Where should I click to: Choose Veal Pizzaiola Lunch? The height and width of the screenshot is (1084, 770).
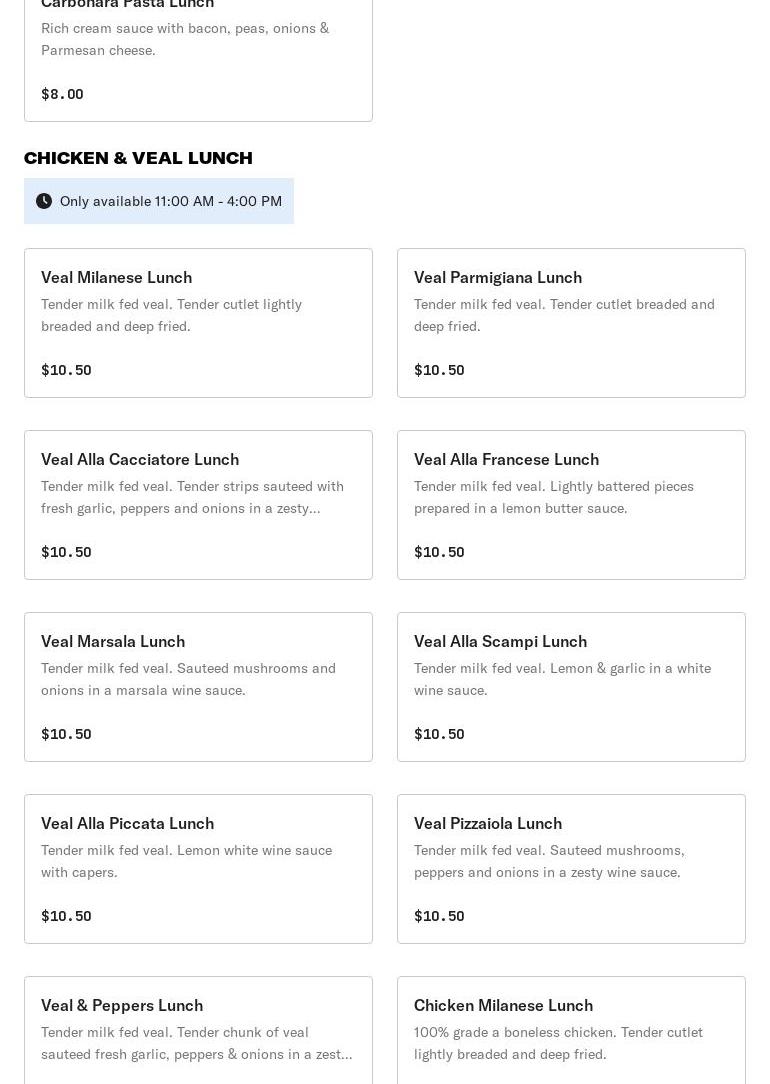571,868
